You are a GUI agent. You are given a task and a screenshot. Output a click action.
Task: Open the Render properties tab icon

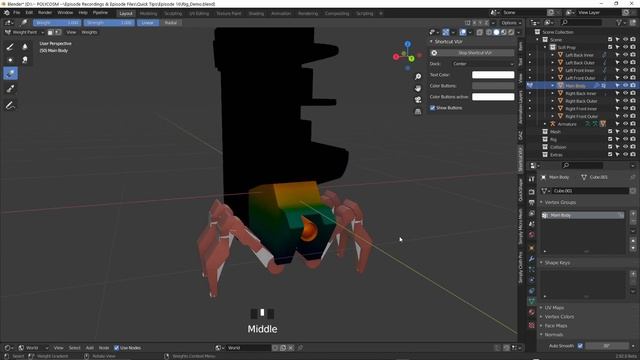coord(531,192)
